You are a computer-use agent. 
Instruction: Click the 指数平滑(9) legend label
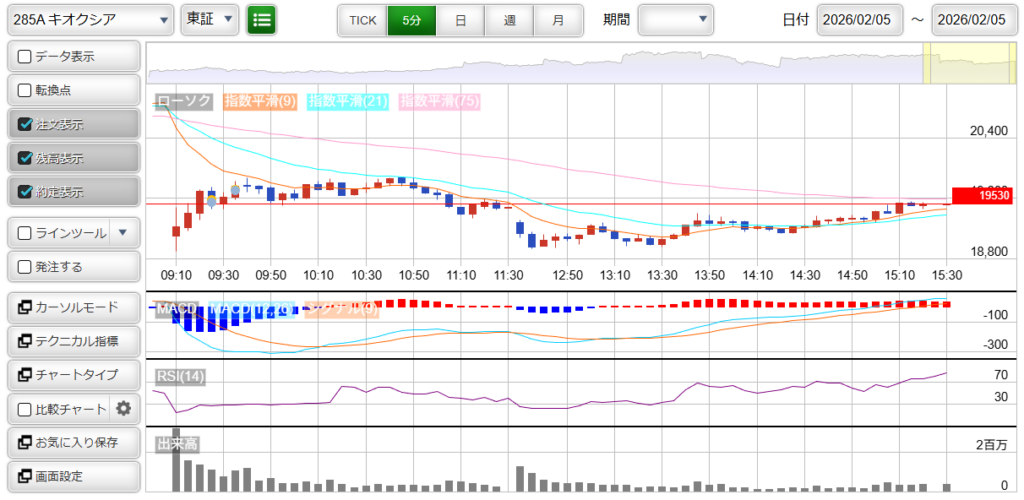(260, 101)
